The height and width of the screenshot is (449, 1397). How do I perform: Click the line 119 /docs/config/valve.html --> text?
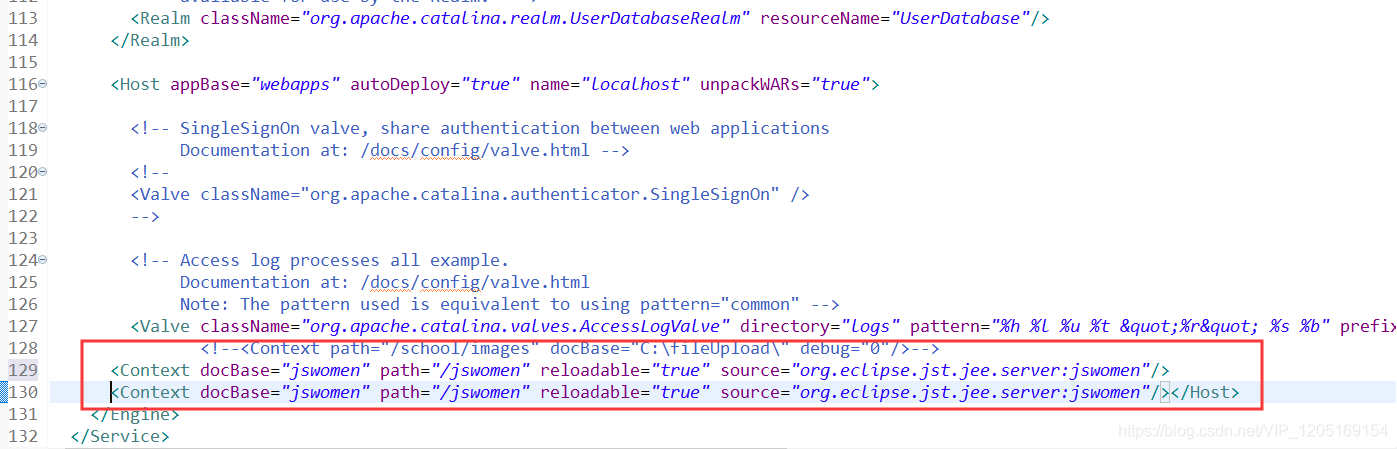click(x=495, y=151)
